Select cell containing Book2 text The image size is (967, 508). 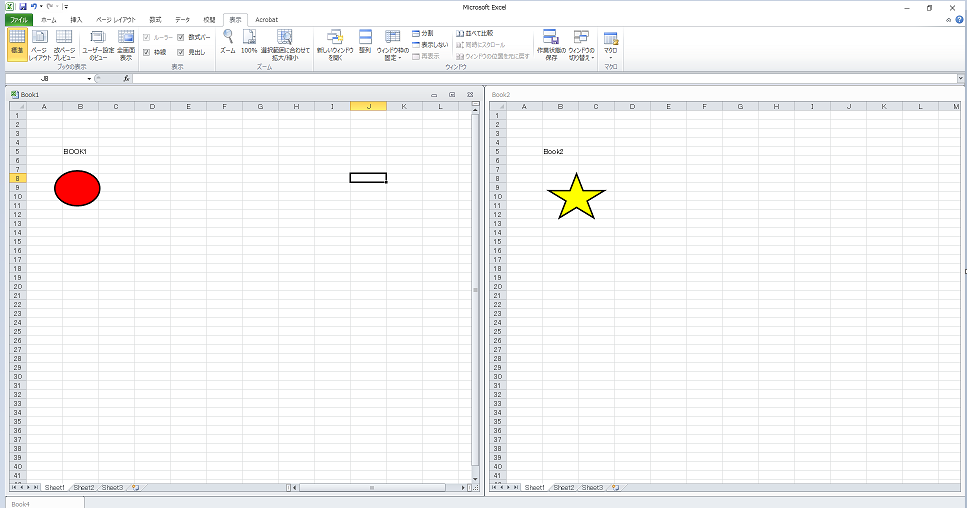click(560, 152)
